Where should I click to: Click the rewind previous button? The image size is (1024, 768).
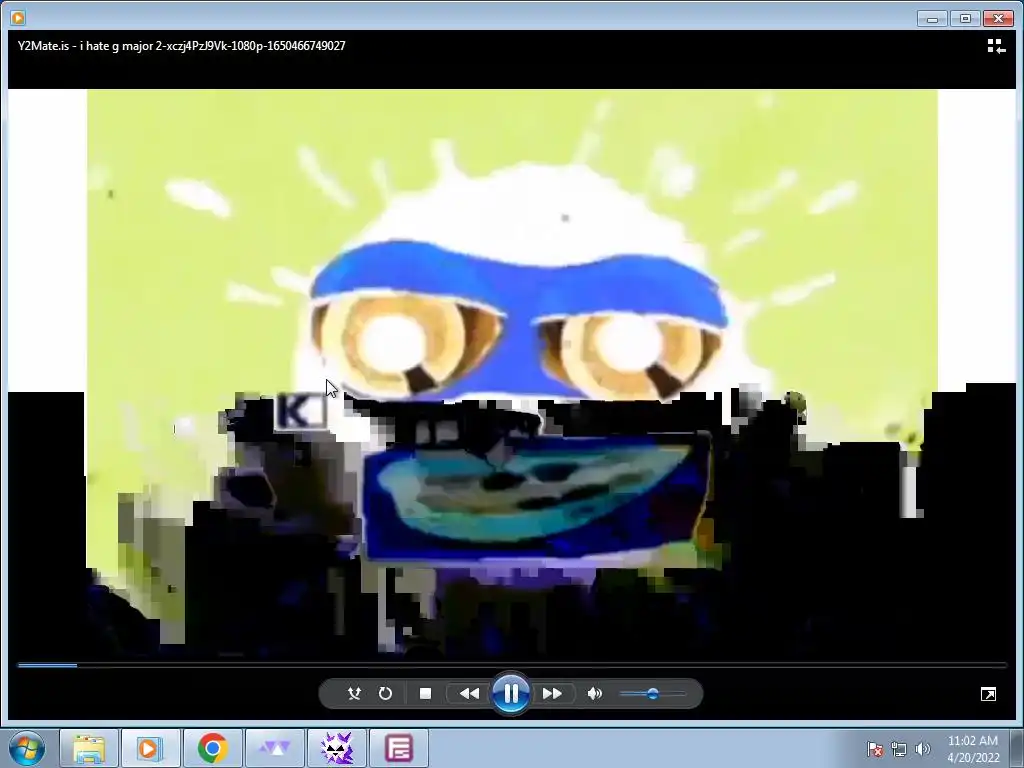click(468, 694)
